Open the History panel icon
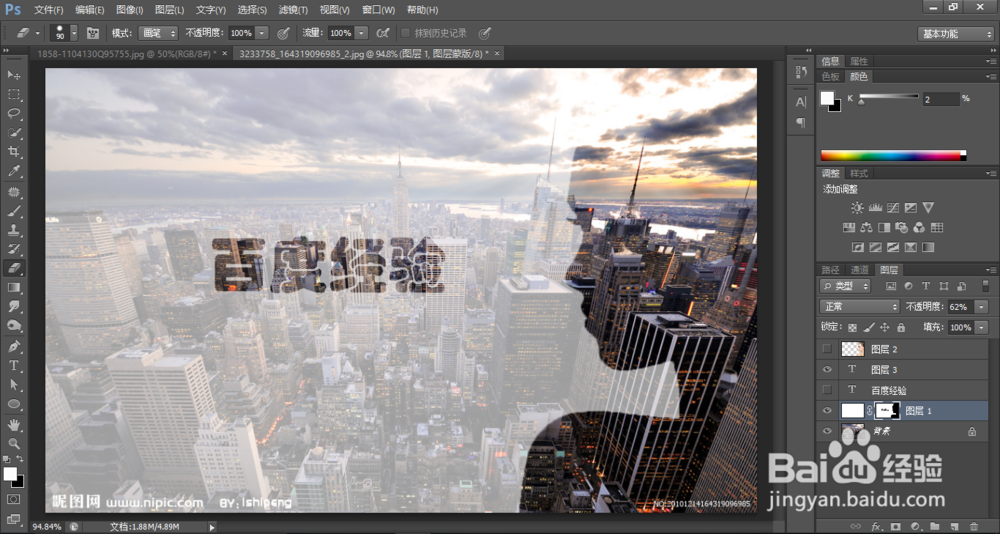Image resolution: width=1000 pixels, height=534 pixels. tap(801, 72)
